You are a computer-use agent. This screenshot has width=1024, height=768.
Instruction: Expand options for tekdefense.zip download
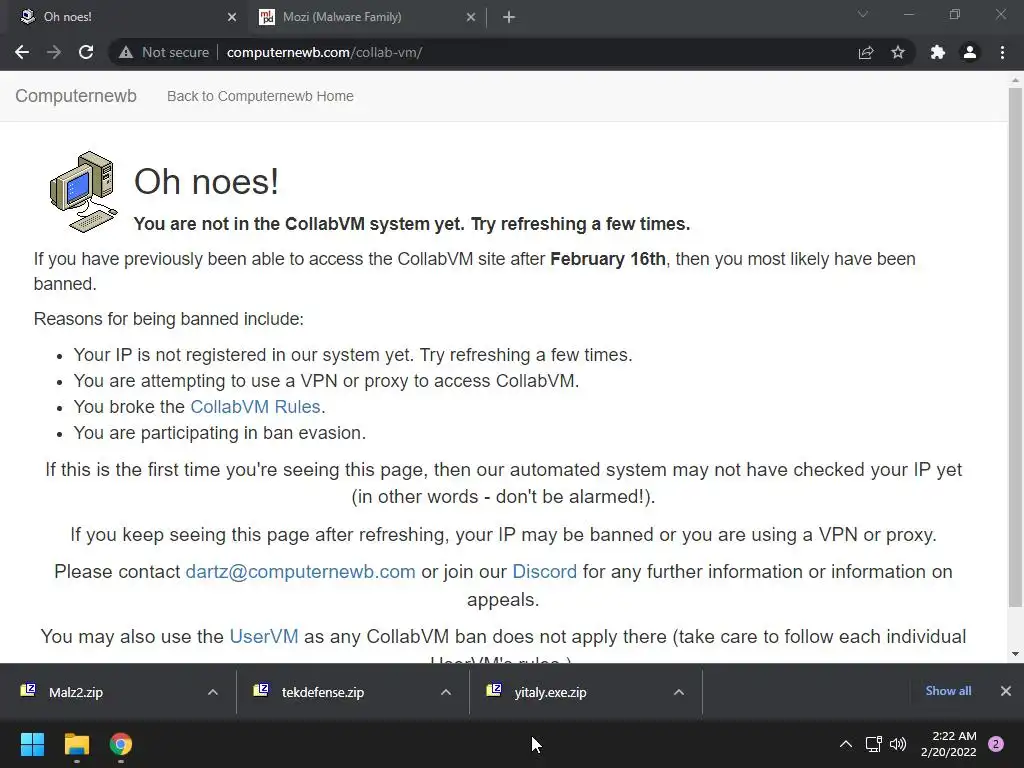[445, 692]
